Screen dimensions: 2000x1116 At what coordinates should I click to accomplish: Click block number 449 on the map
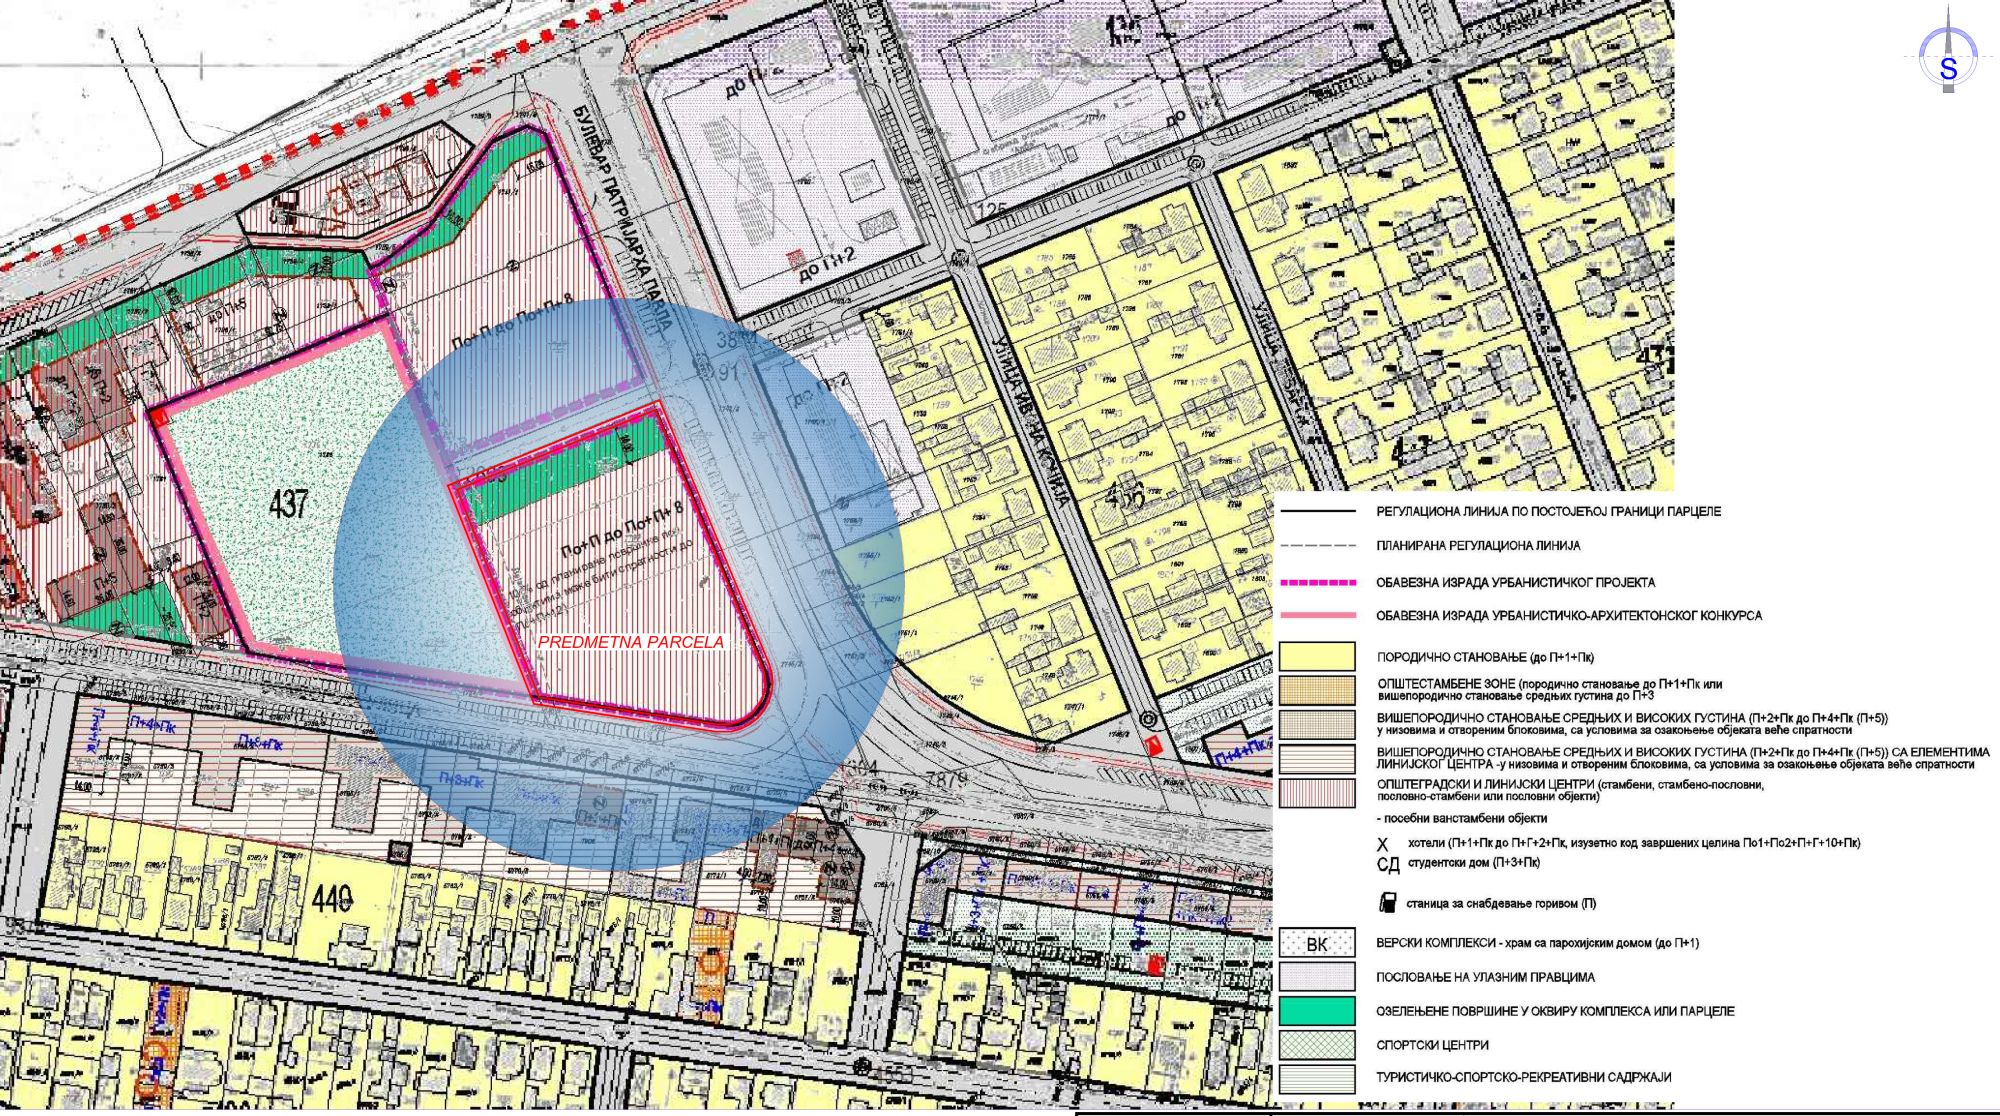click(x=332, y=899)
